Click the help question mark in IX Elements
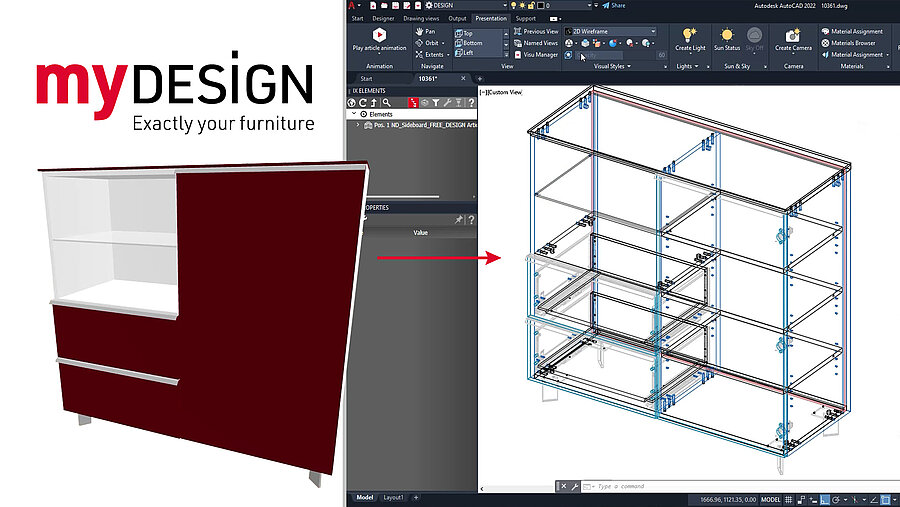The image size is (900, 507). pyautogui.click(x=471, y=103)
